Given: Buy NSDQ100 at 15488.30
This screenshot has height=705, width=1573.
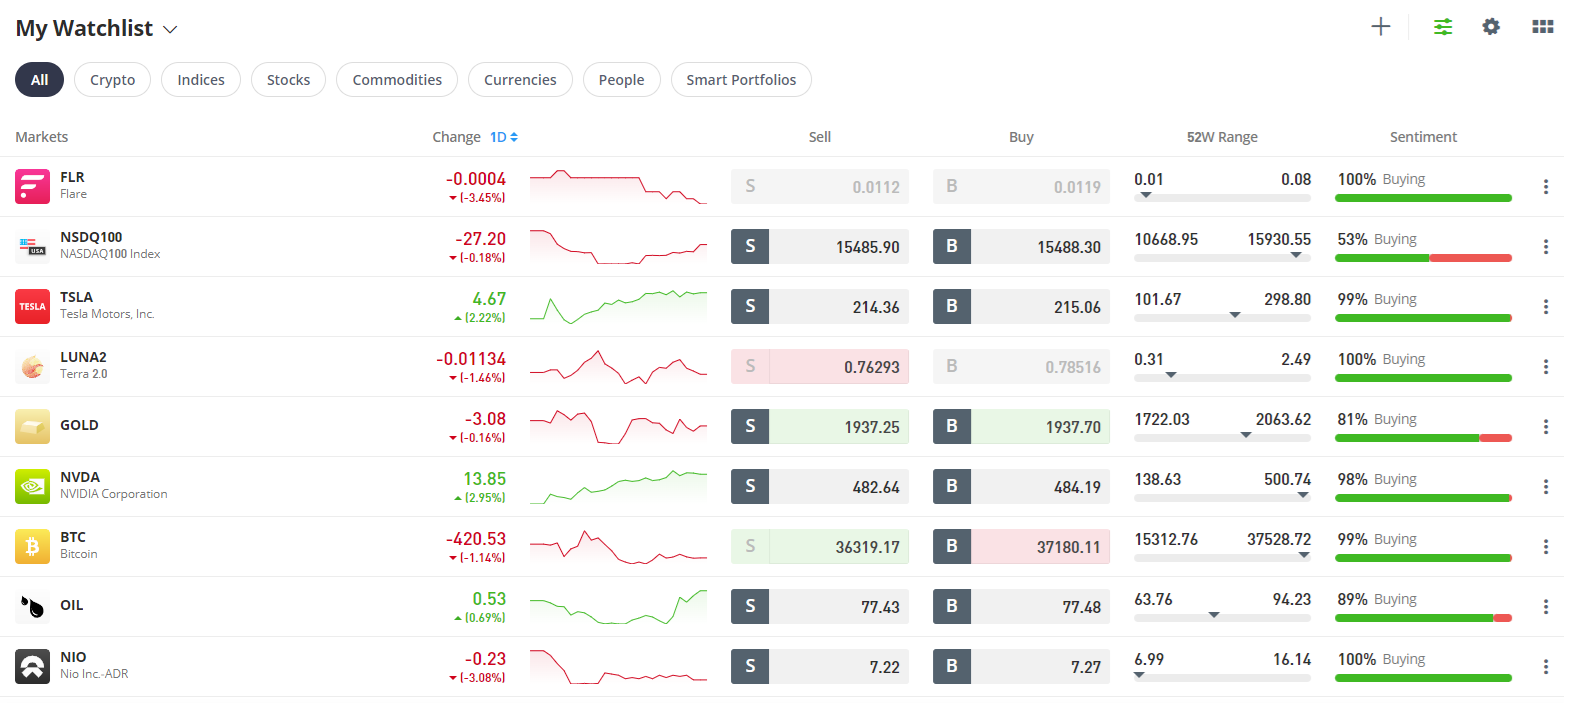Looking at the screenshot, I should pyautogui.click(x=1021, y=246).
